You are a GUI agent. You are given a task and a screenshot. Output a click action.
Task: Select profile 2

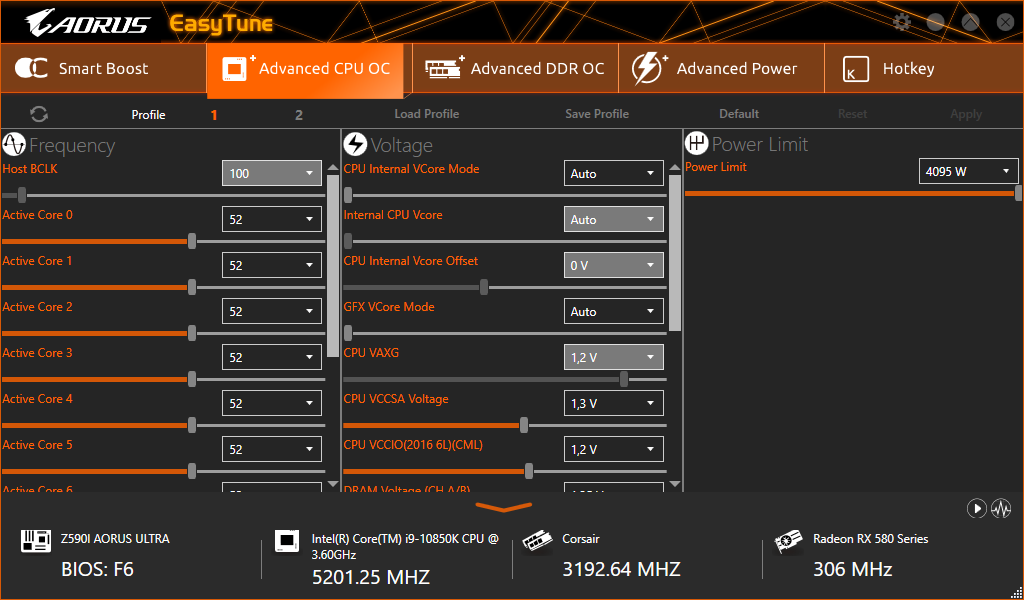tap(298, 115)
